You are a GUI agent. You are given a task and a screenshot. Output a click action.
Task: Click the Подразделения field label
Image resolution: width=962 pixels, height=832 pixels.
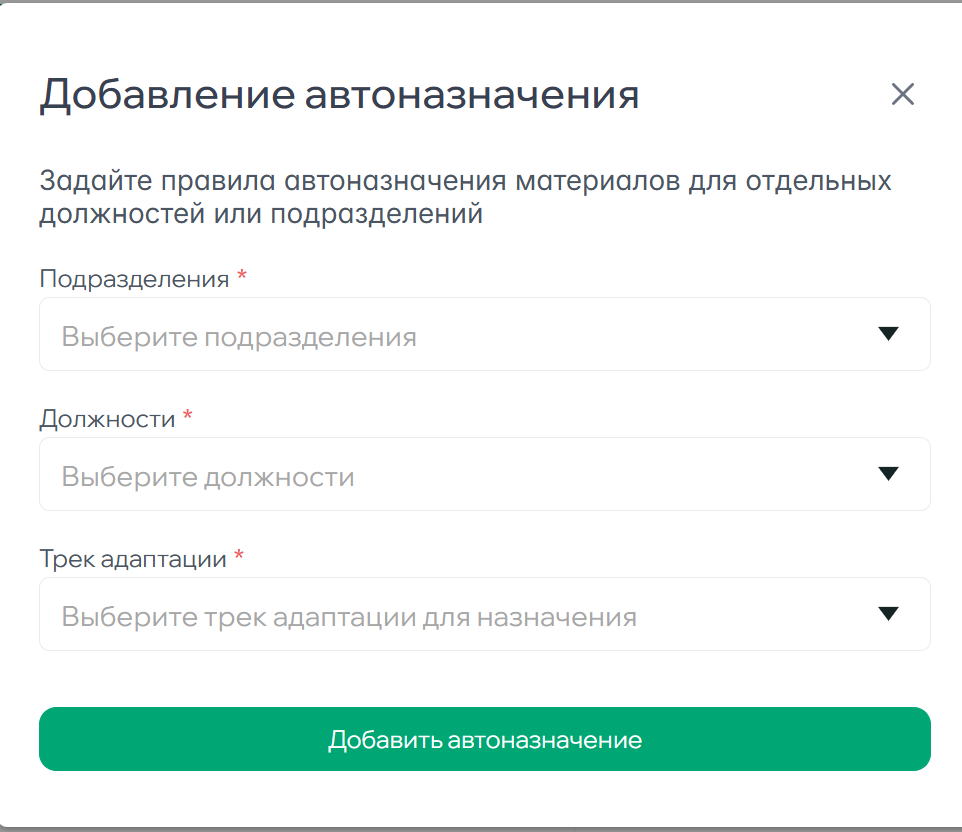(134, 279)
